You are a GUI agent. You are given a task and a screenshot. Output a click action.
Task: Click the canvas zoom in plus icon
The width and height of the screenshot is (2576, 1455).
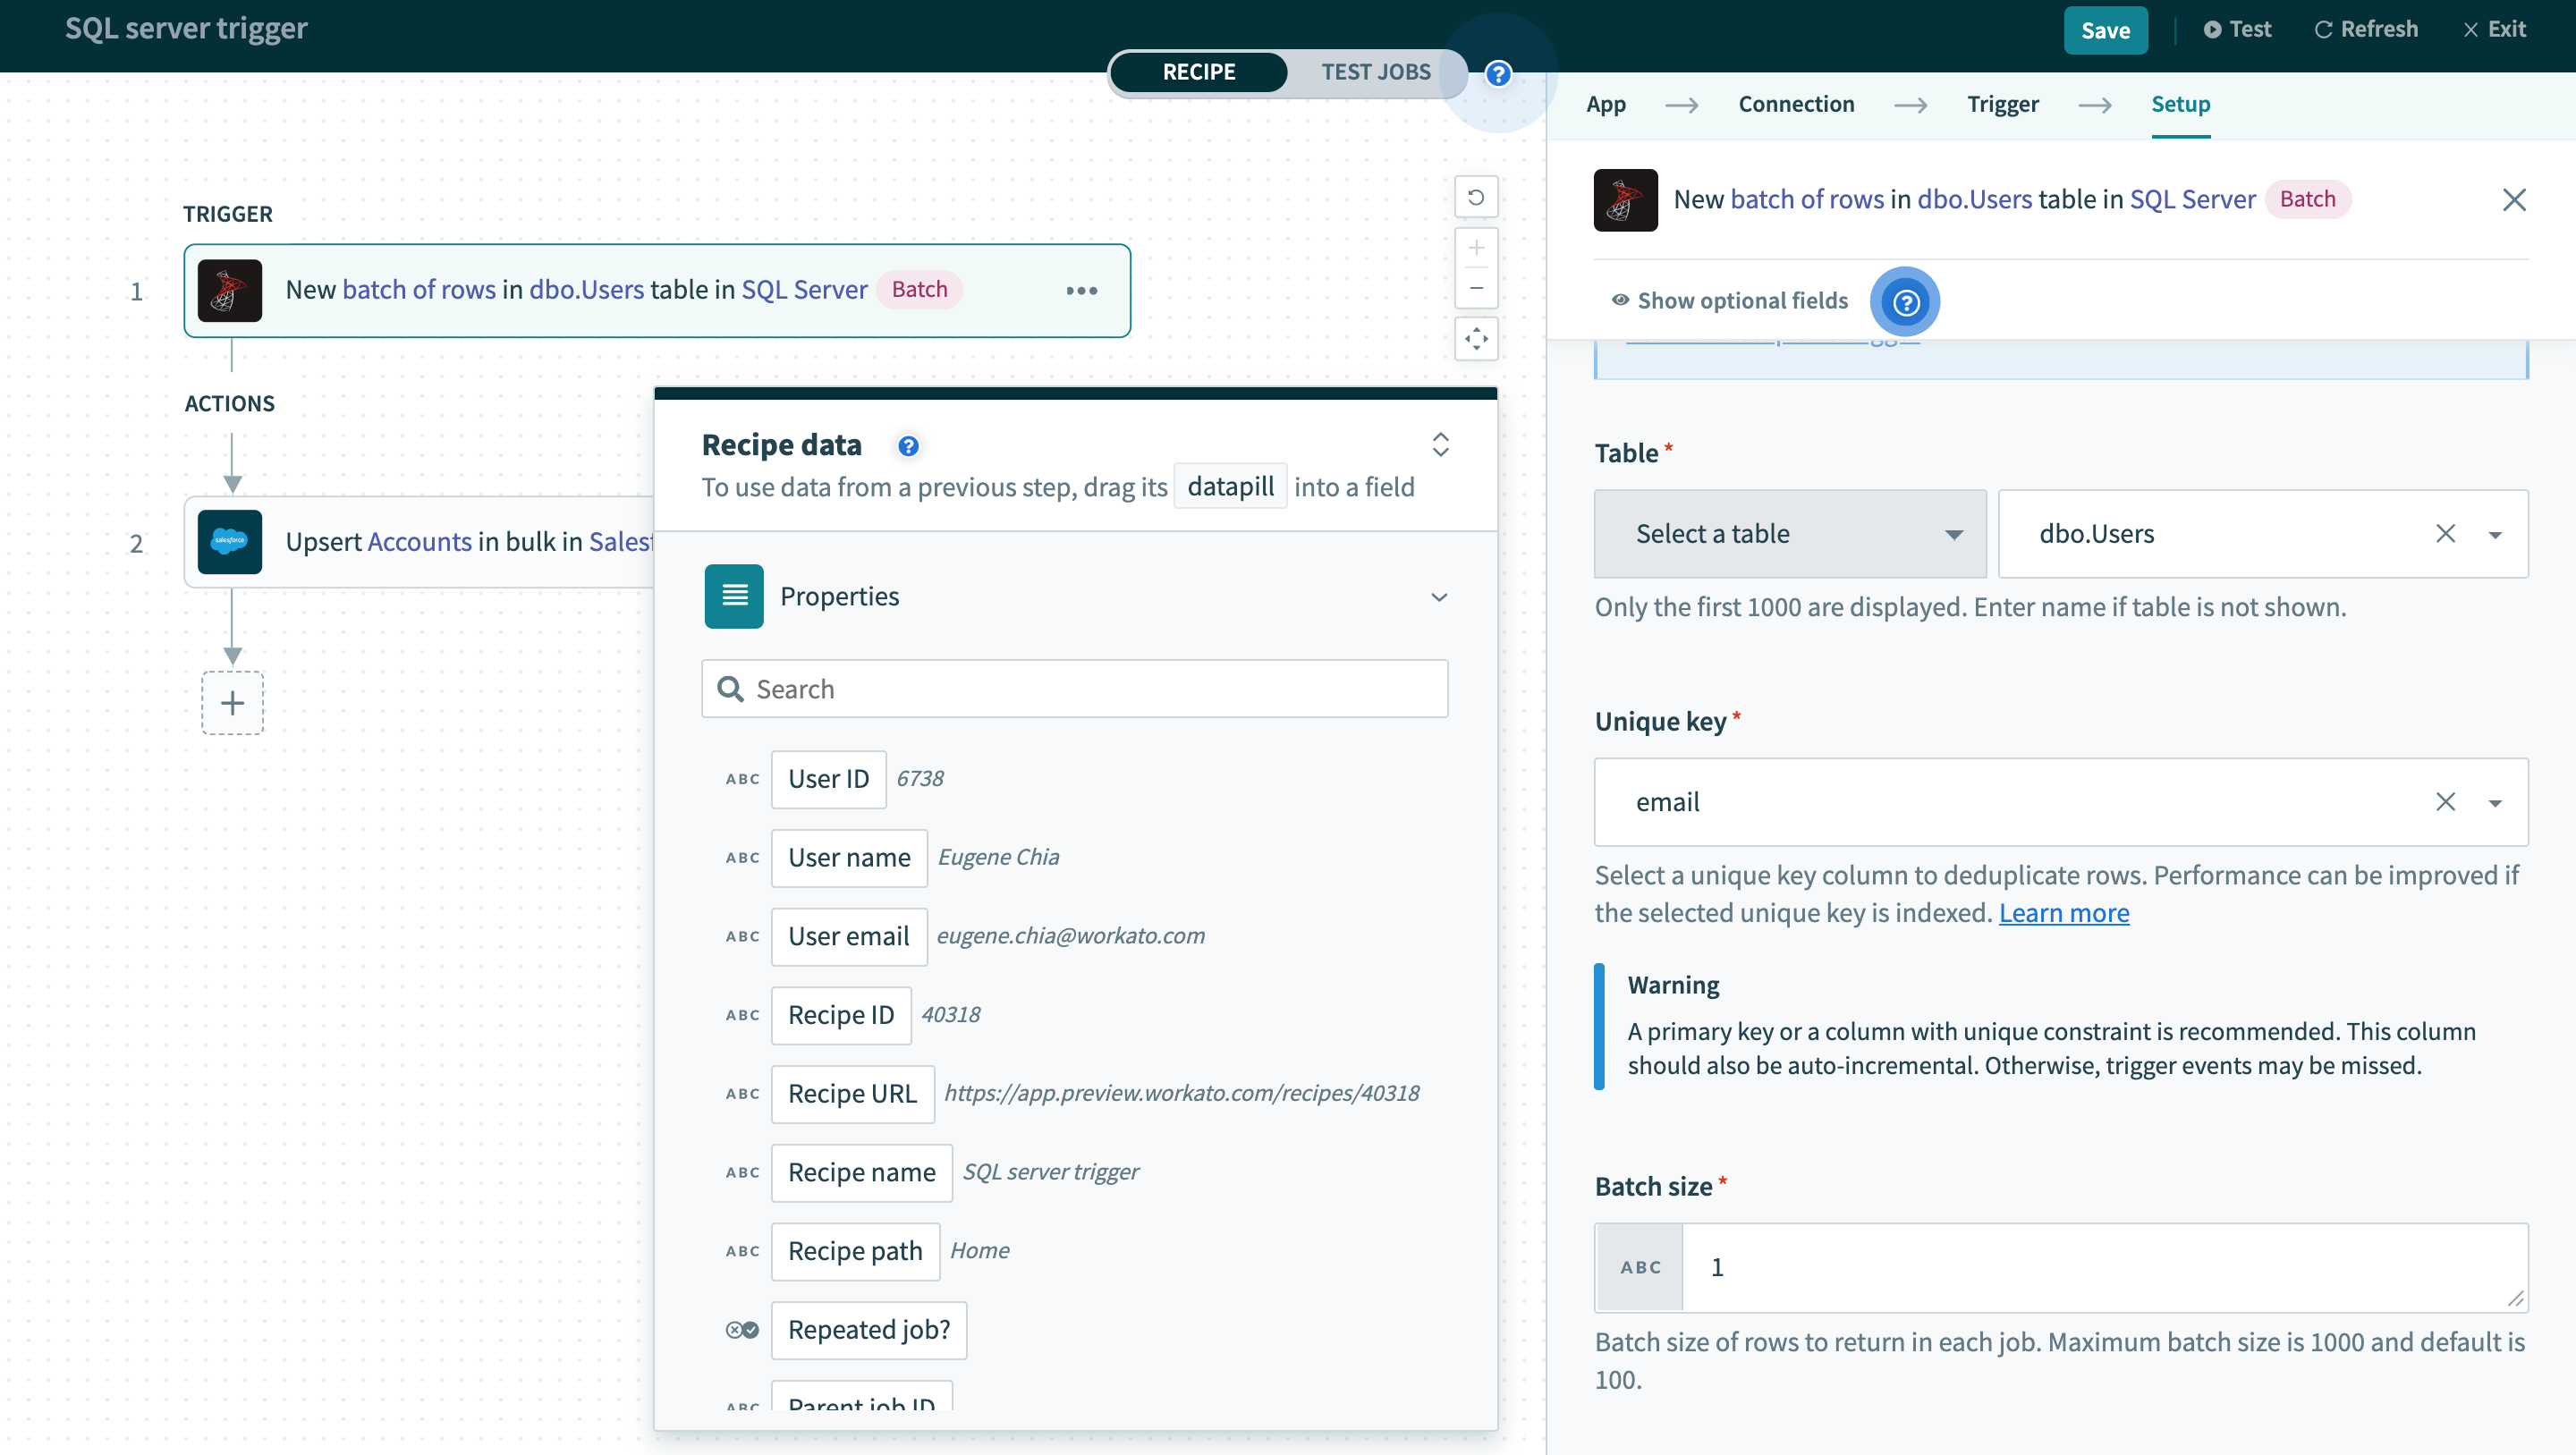point(1476,248)
